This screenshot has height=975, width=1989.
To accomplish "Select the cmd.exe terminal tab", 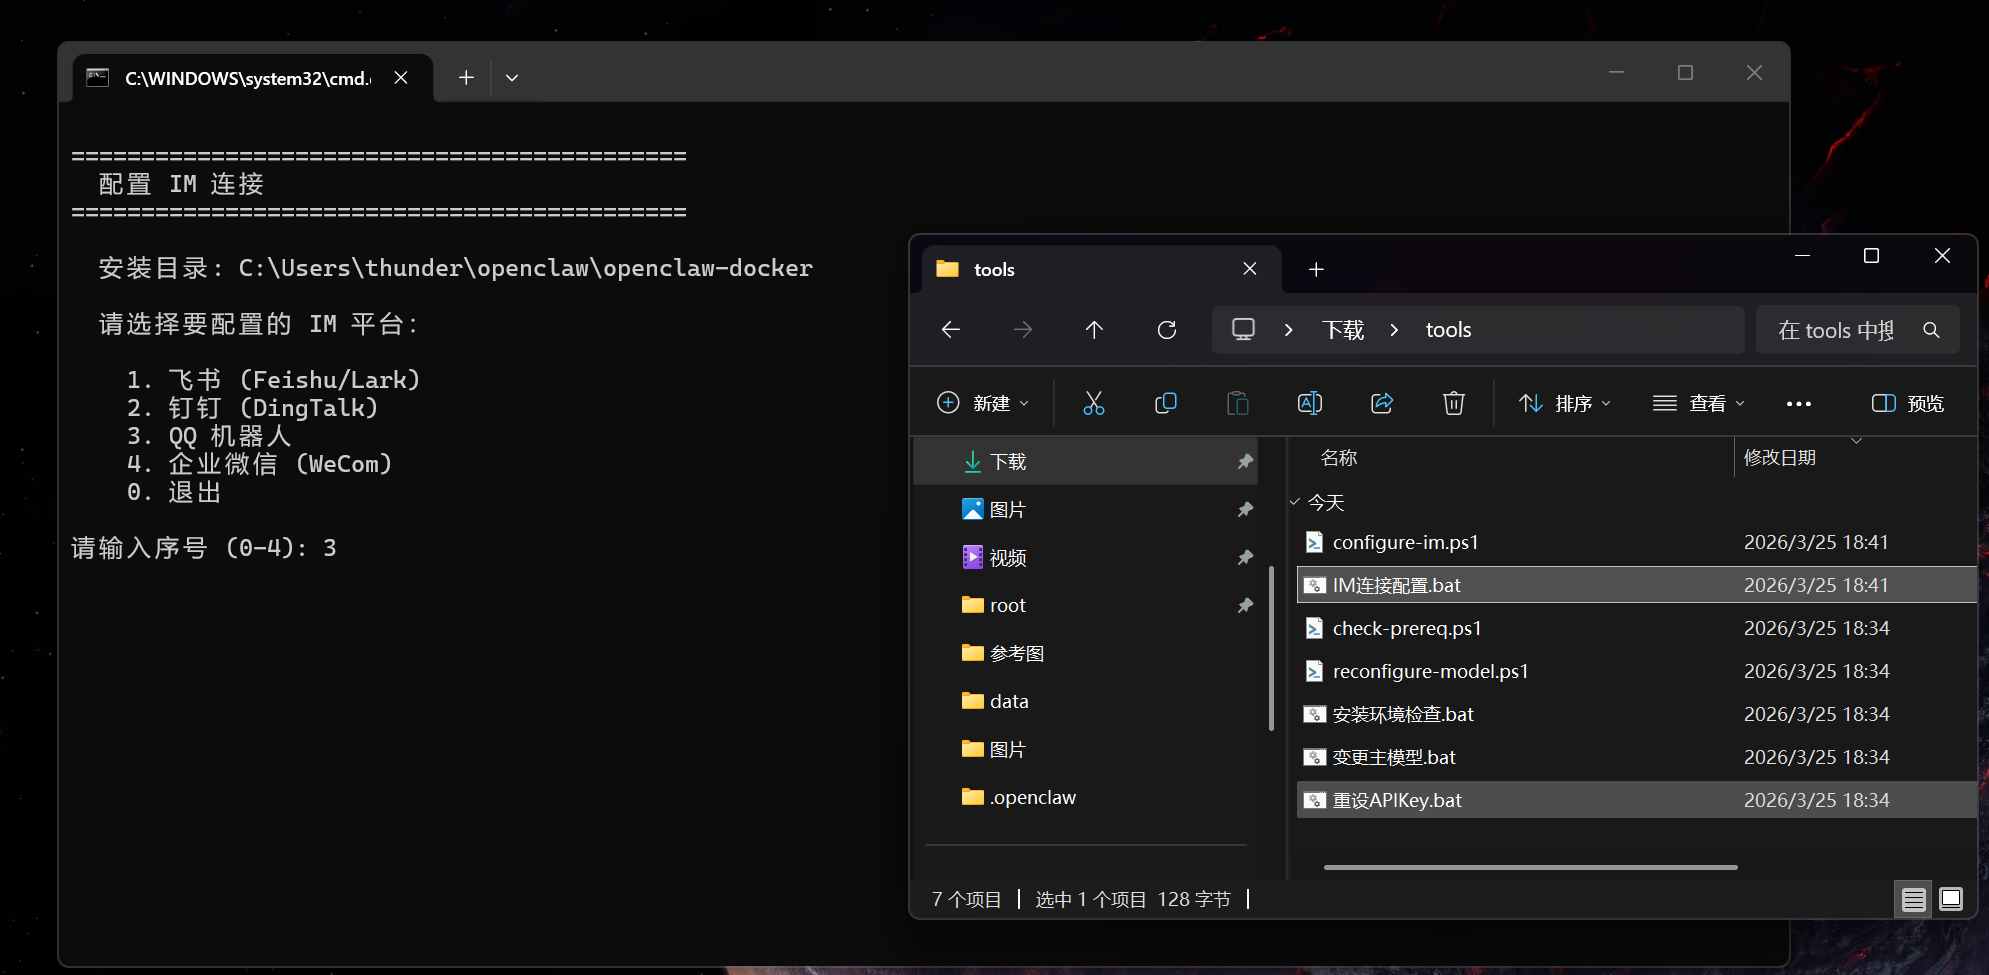I will (246, 78).
